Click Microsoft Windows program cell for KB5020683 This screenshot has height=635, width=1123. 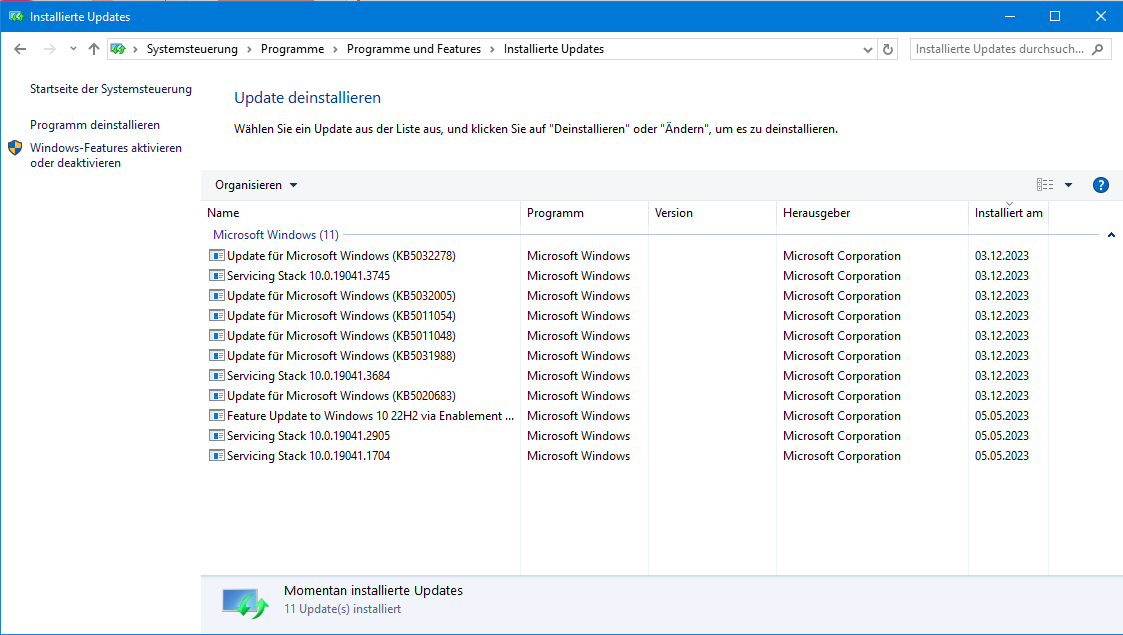tap(578, 396)
